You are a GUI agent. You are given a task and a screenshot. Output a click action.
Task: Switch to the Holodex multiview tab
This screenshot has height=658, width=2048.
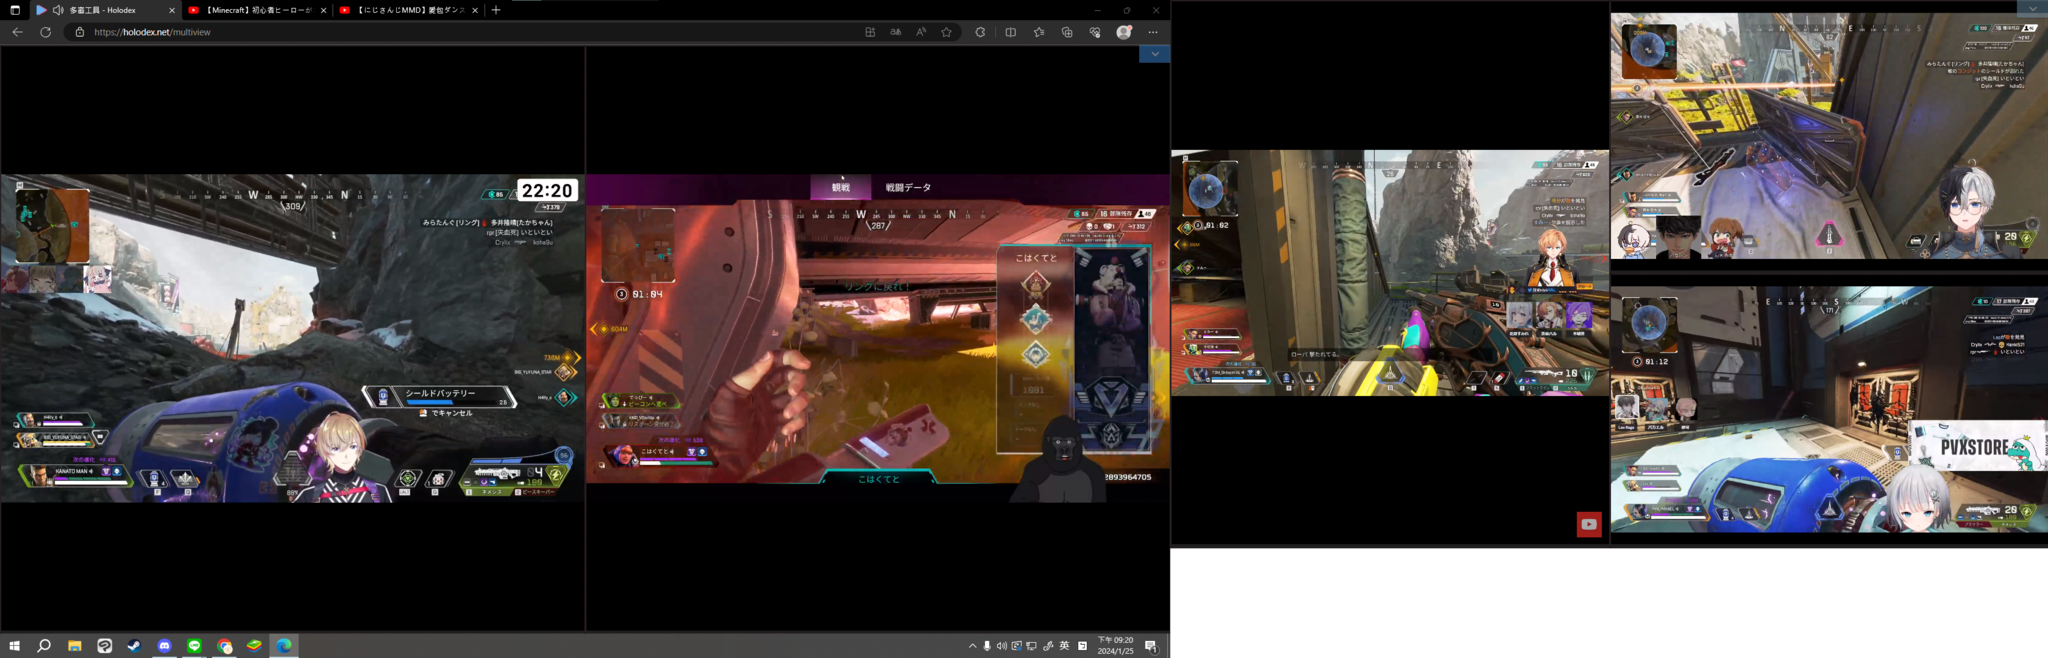[x=104, y=10]
